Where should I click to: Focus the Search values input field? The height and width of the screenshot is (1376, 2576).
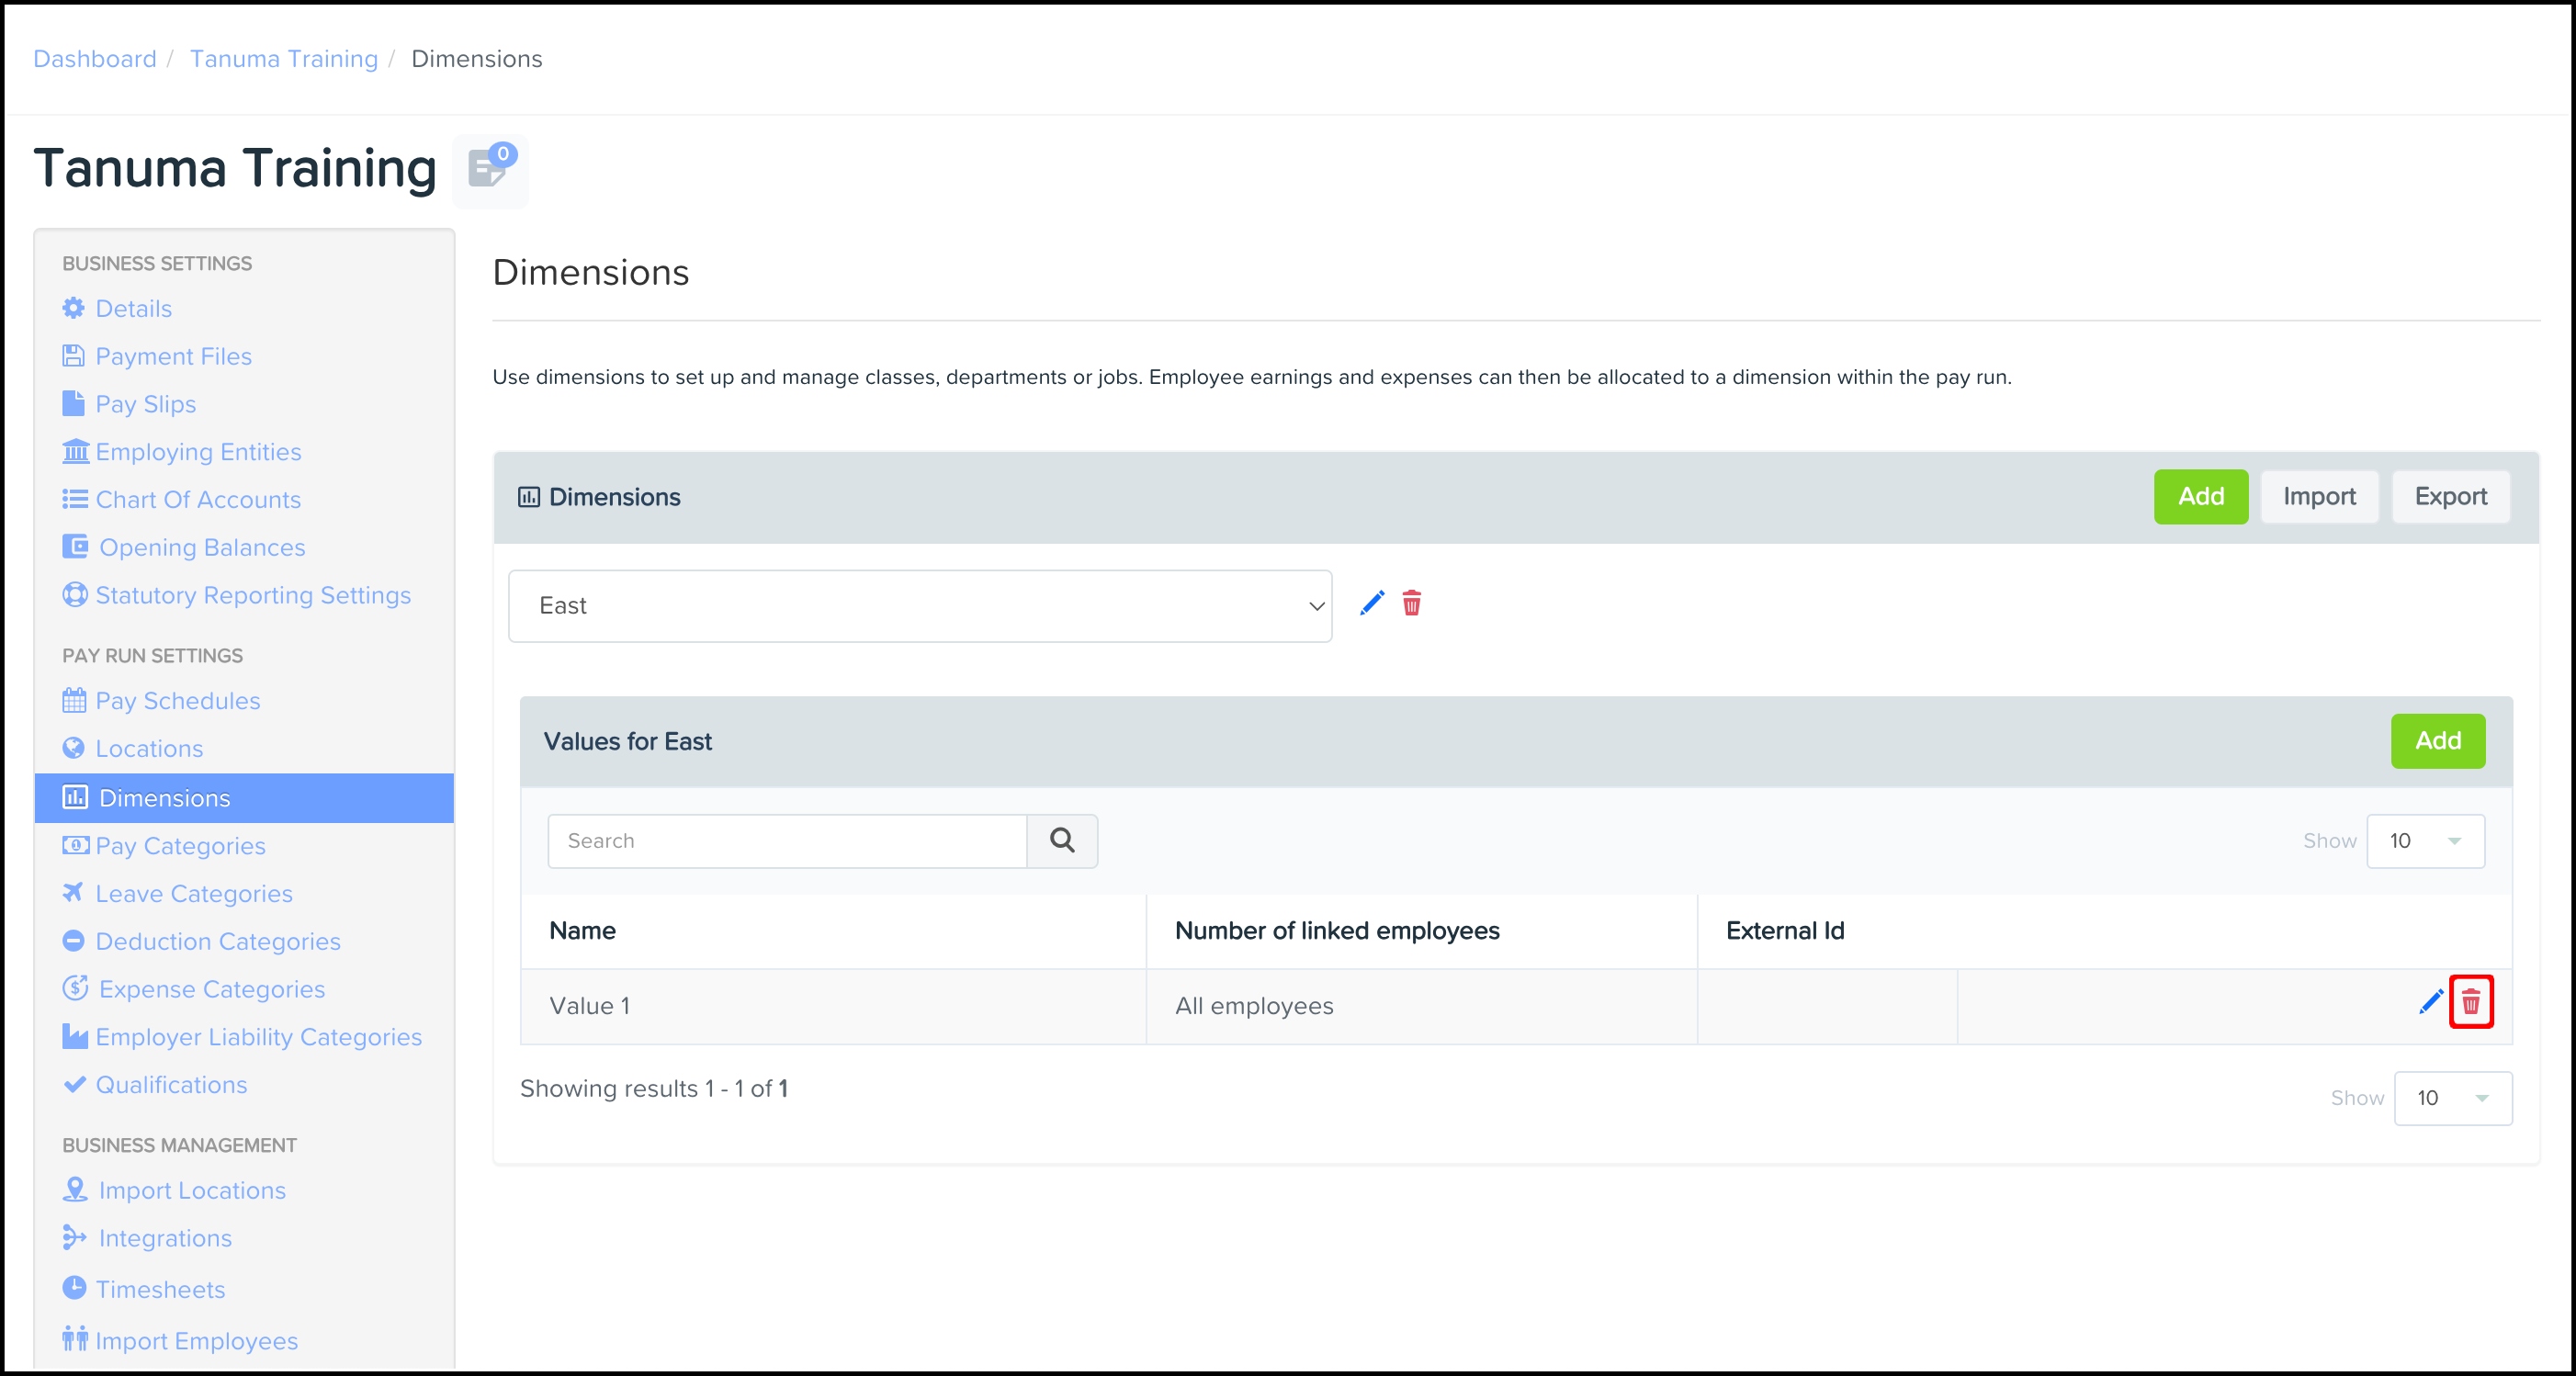pyautogui.click(x=787, y=841)
